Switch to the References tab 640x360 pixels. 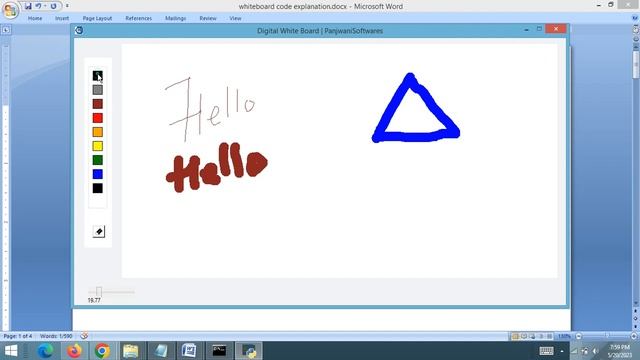pos(138,18)
